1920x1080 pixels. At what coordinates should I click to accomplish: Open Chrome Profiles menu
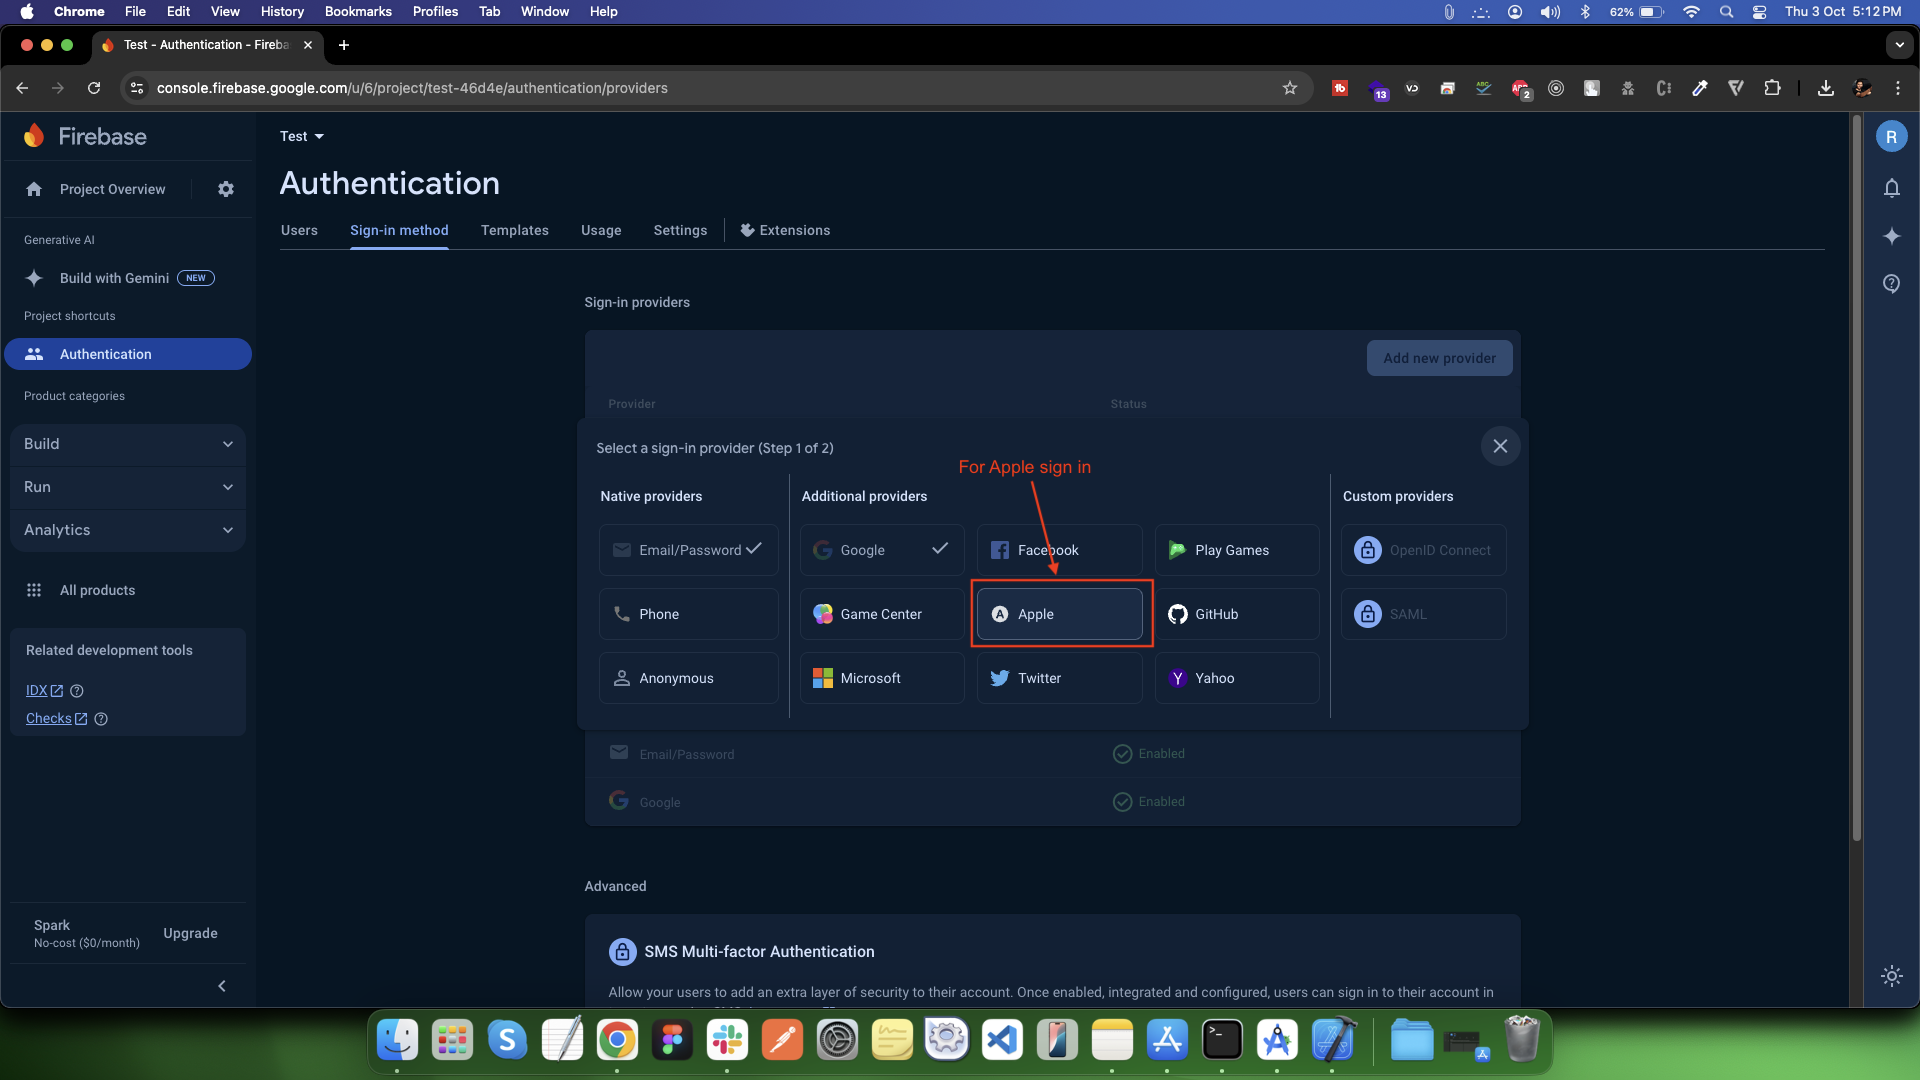click(435, 12)
